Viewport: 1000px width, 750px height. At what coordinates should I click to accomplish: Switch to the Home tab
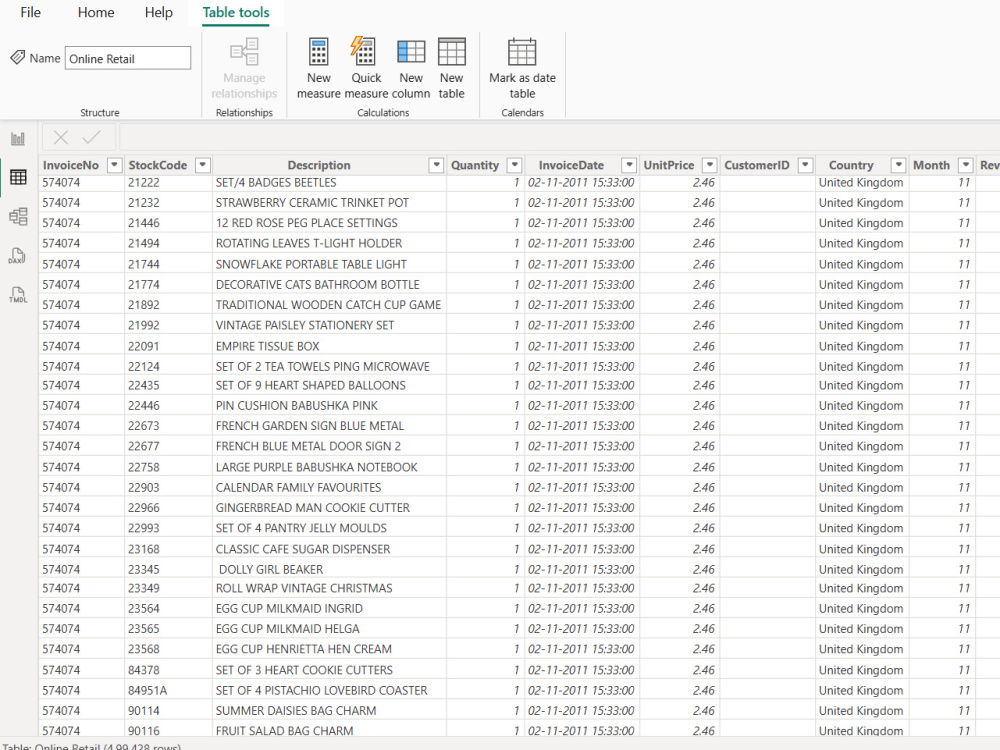(96, 12)
